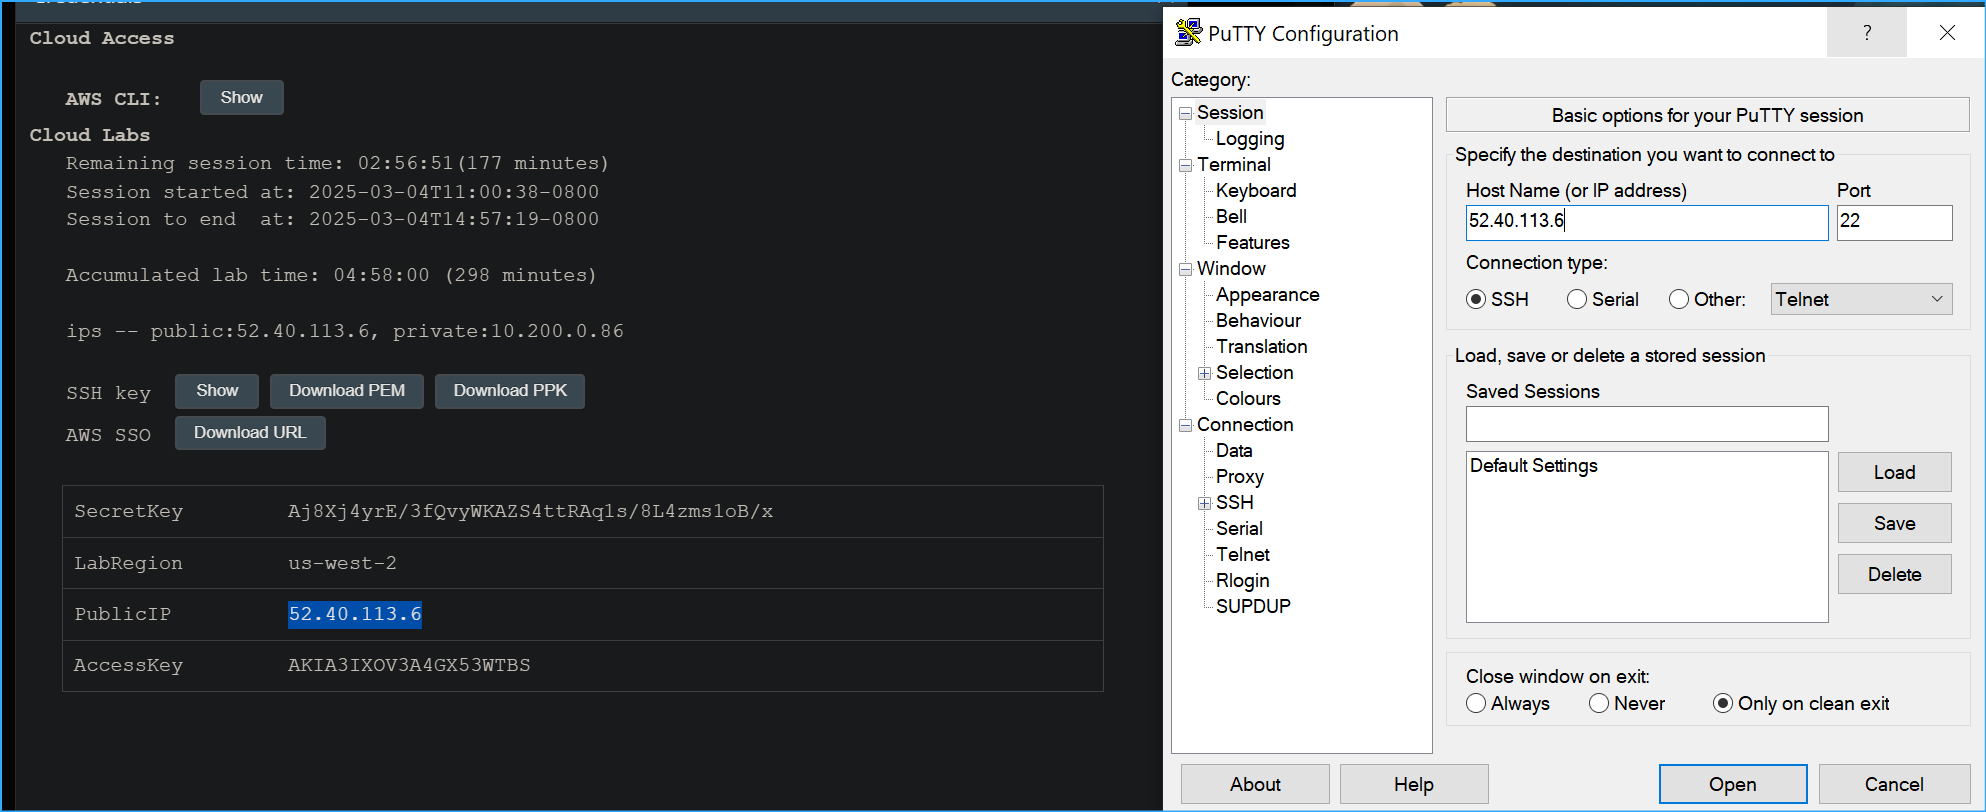The height and width of the screenshot is (812, 1986).
Task: Collapse the Window tree node
Action: pyautogui.click(x=1186, y=269)
